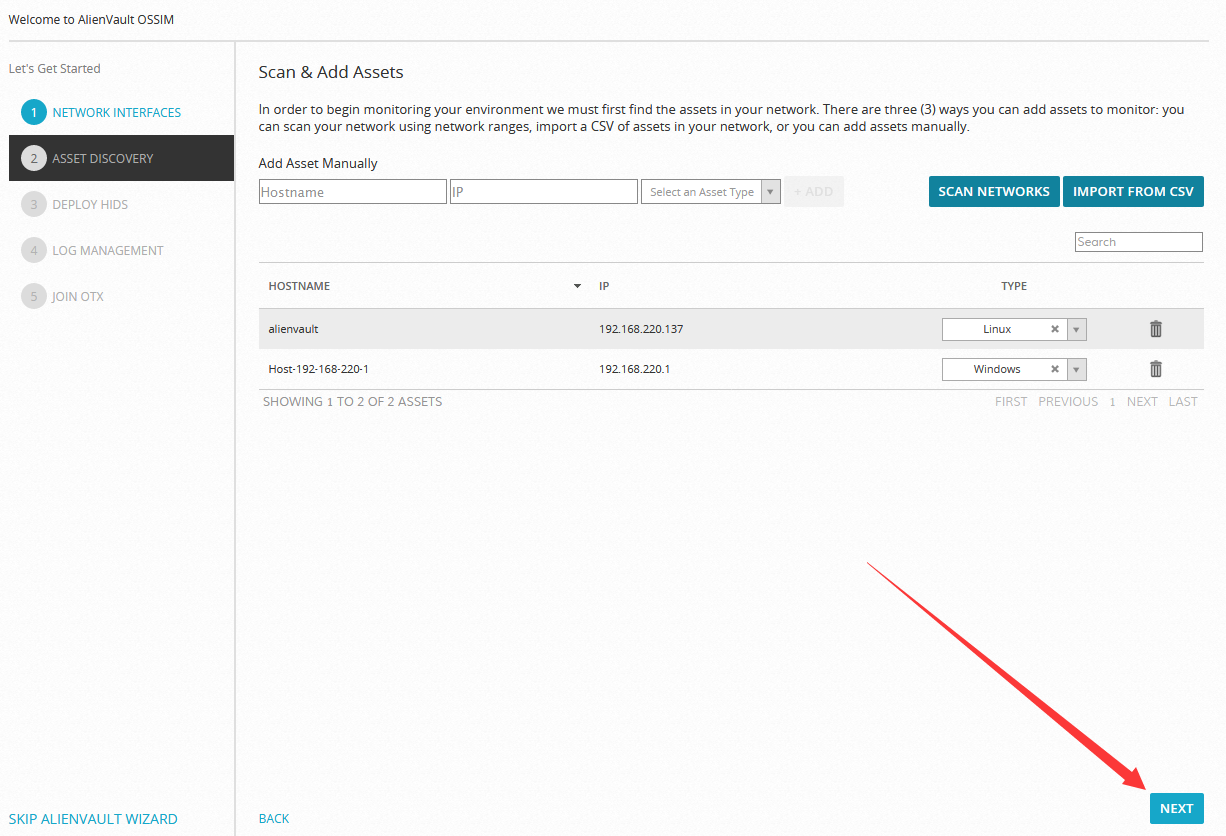This screenshot has height=836, width=1226.
Task: Open the Deploy HIDS step
Action: 90,204
